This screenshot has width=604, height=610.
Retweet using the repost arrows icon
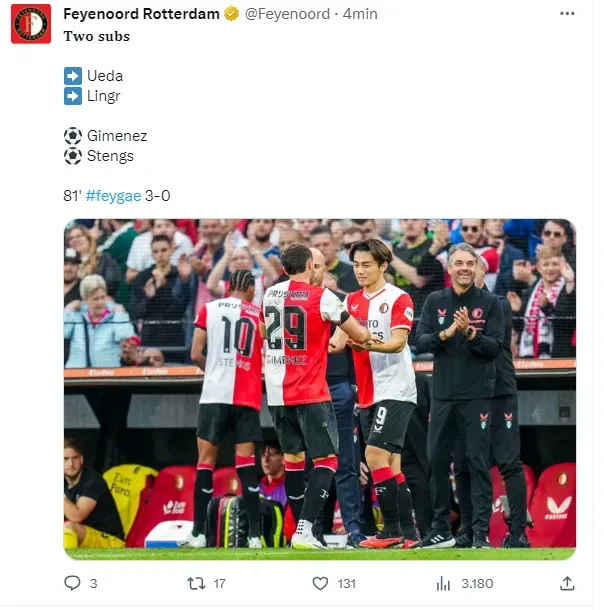click(196, 583)
